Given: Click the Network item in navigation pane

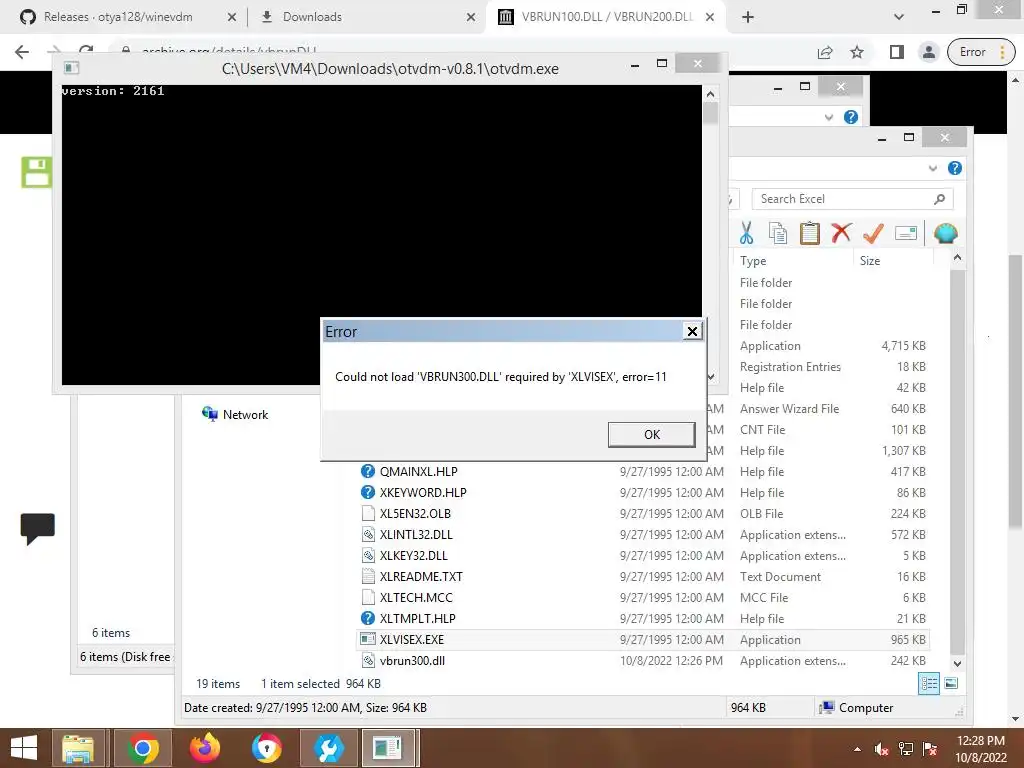Looking at the screenshot, I should click(x=235, y=415).
